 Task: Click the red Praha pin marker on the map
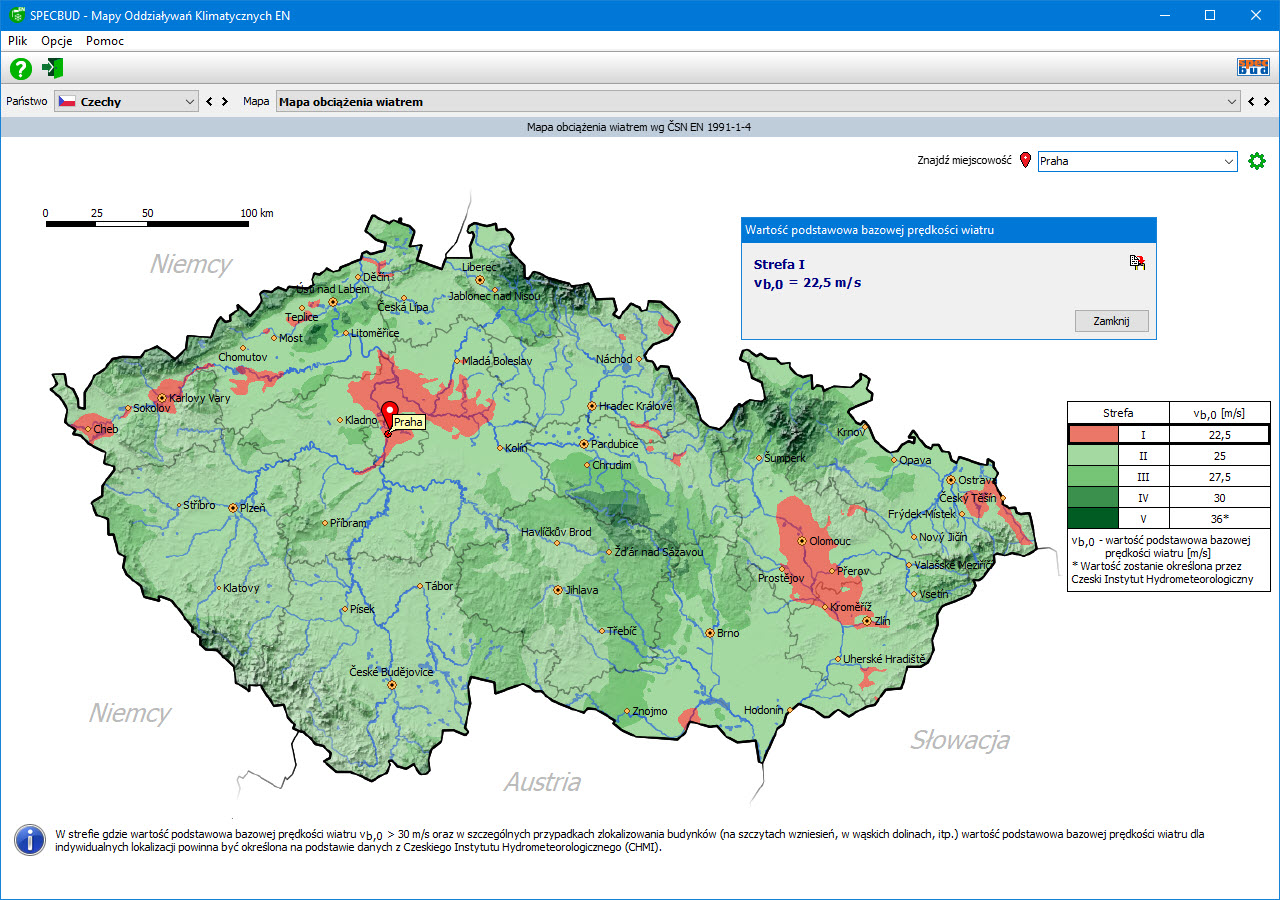click(389, 414)
